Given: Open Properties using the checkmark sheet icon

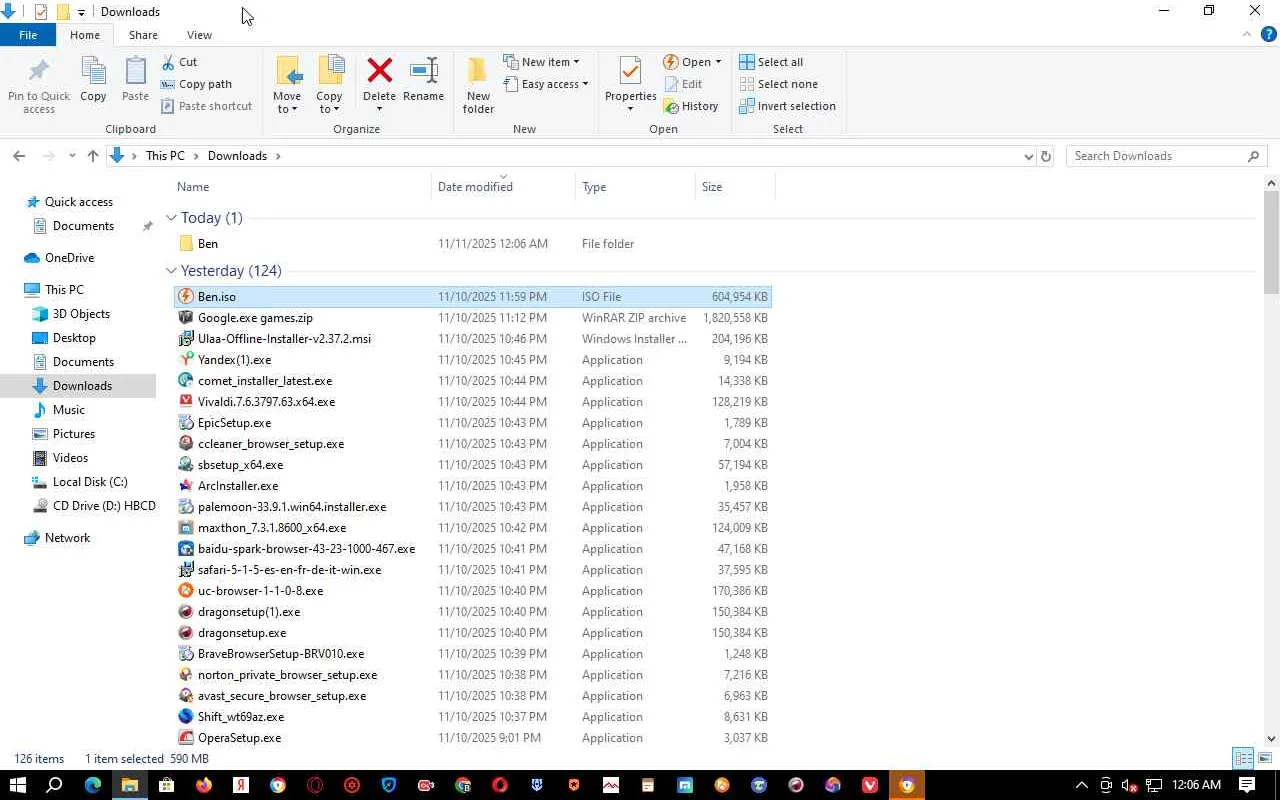Looking at the screenshot, I should 630,71.
